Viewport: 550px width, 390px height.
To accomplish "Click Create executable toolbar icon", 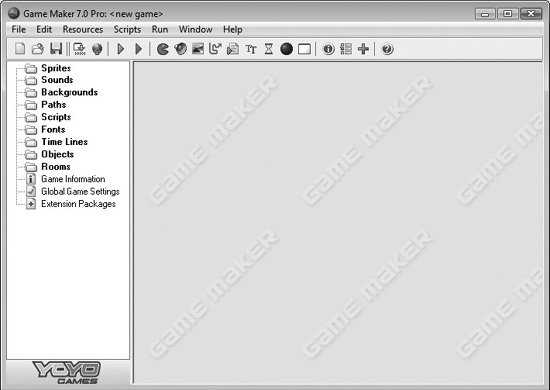I will (80, 49).
